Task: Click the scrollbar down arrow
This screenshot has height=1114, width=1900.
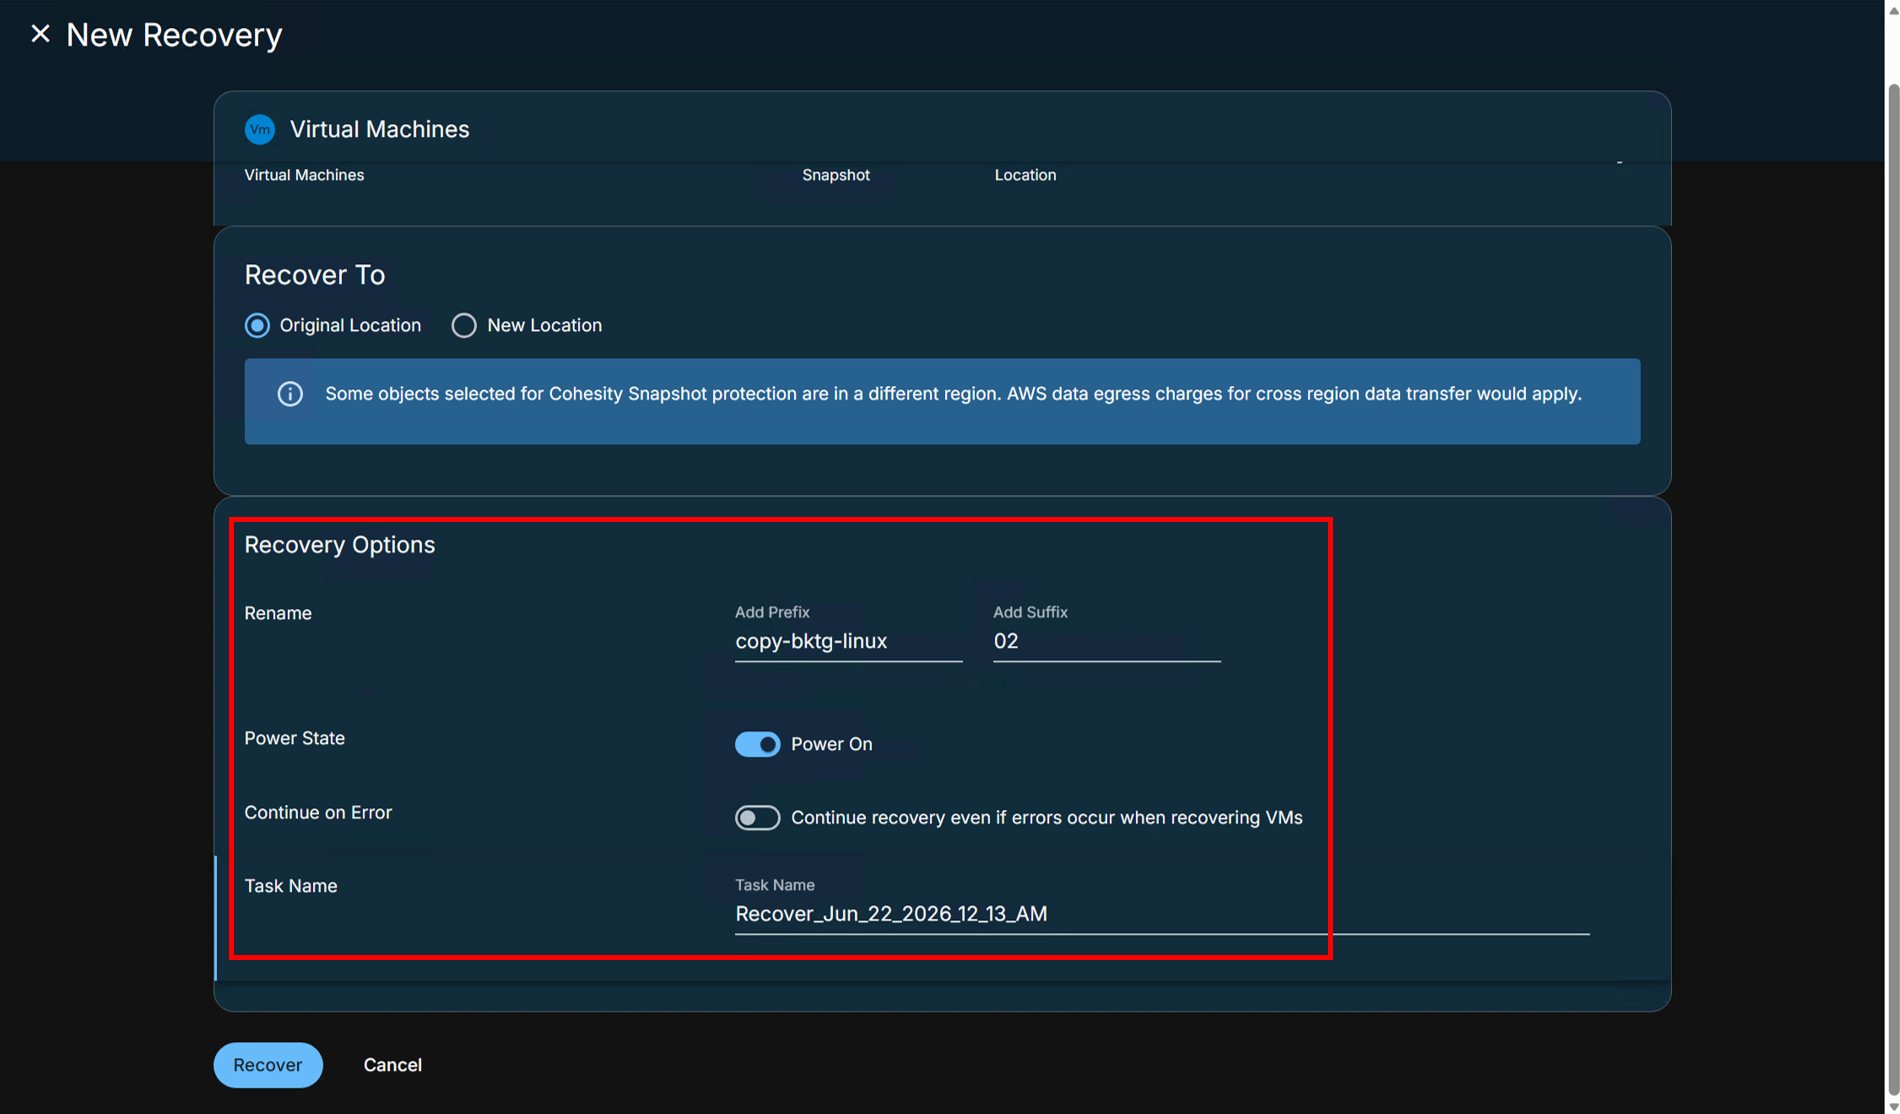Action: (1892, 1106)
